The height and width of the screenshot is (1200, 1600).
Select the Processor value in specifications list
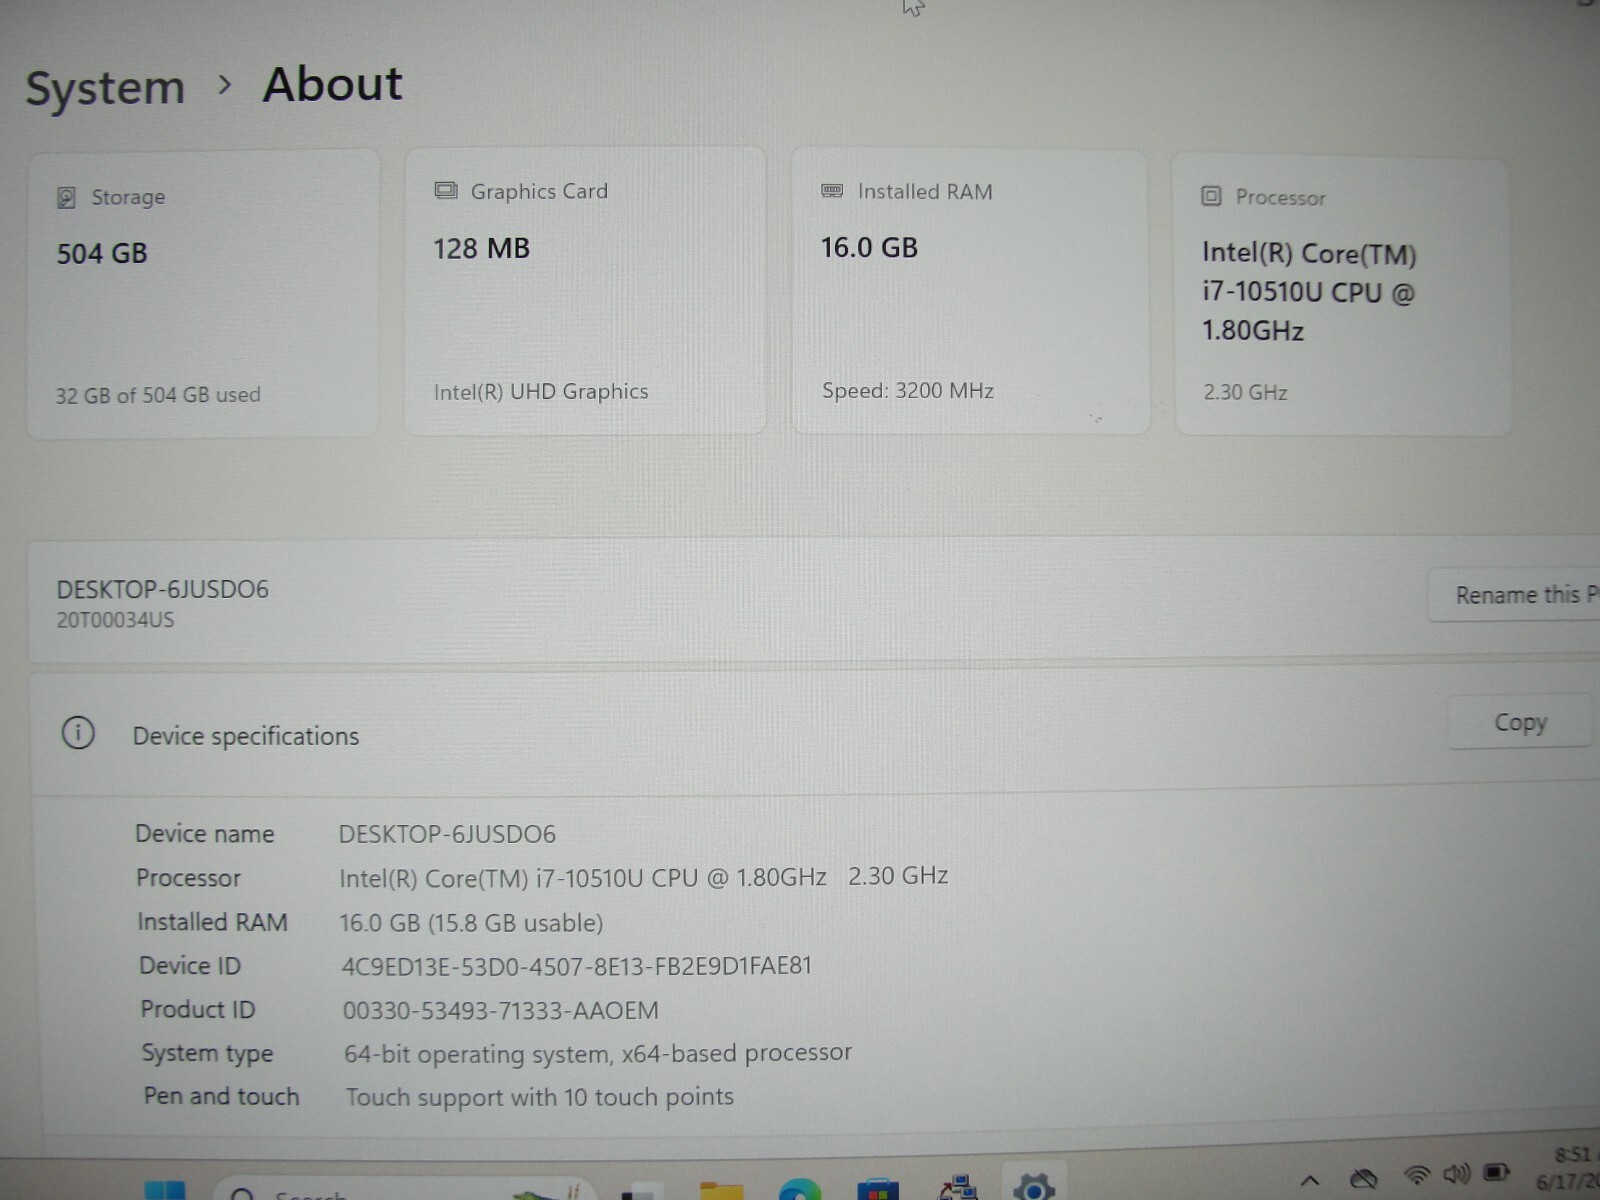pyautogui.click(x=643, y=877)
